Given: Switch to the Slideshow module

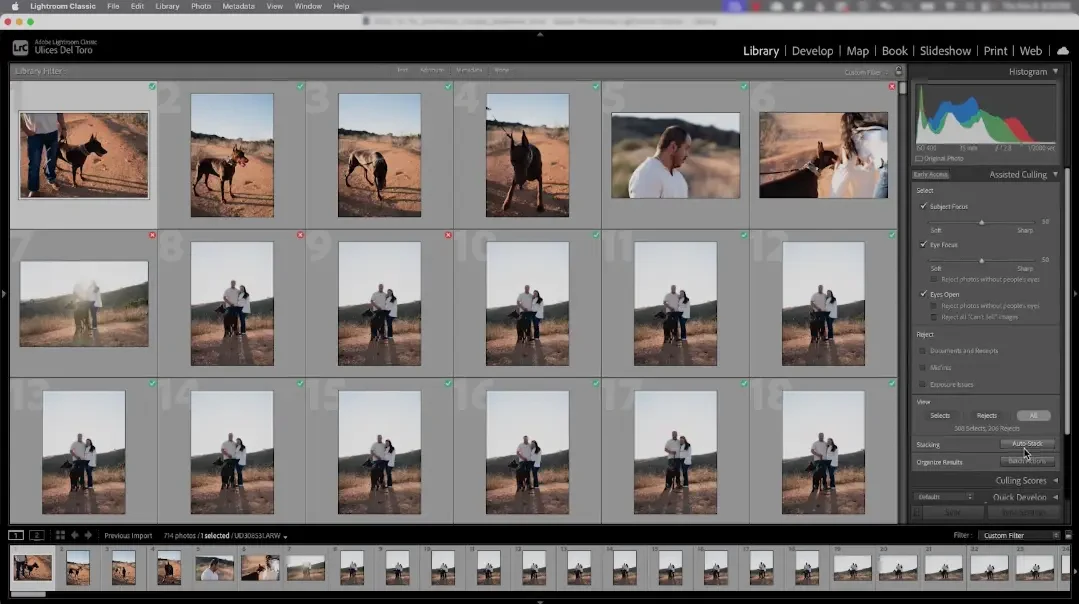Looking at the screenshot, I should point(946,51).
